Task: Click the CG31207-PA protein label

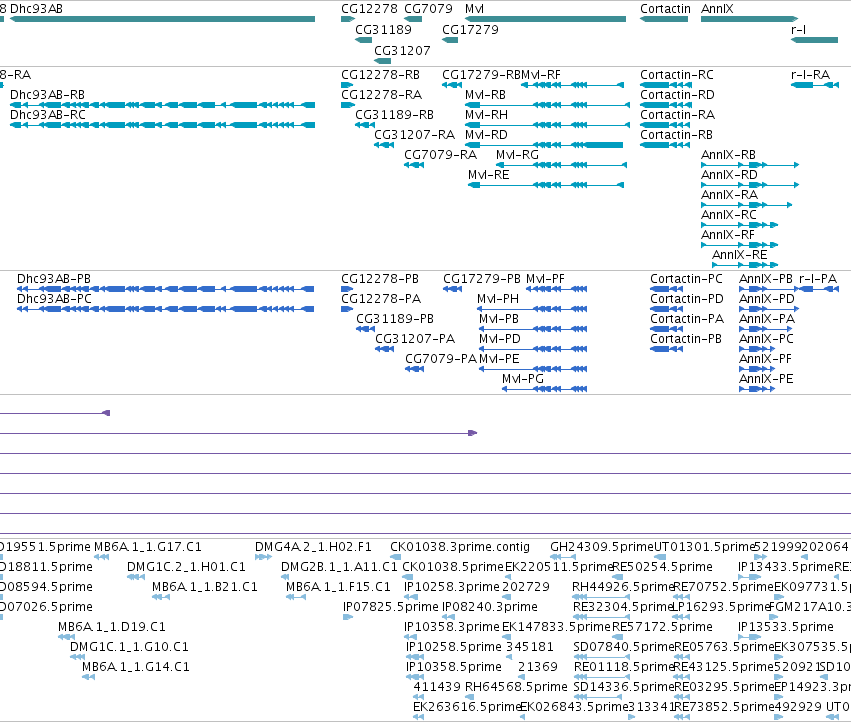Action: point(415,339)
